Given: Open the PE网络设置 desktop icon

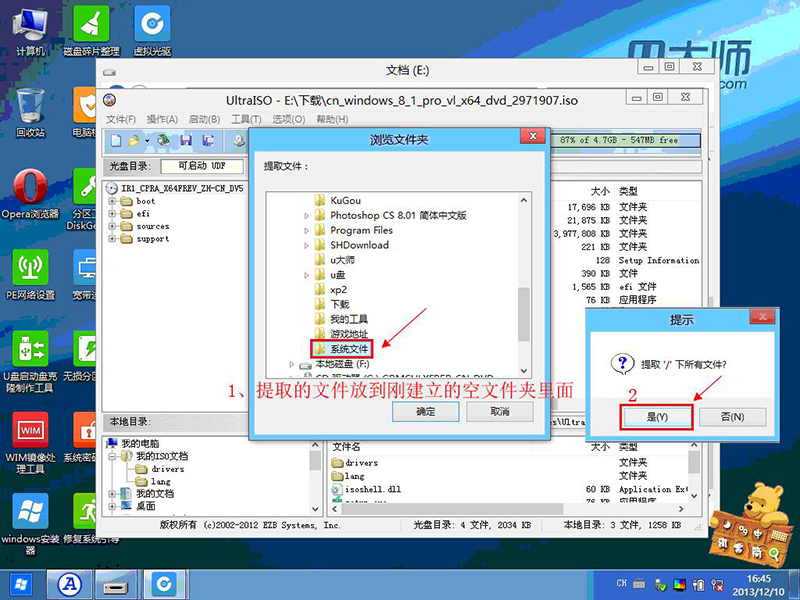Looking at the screenshot, I should [31, 275].
